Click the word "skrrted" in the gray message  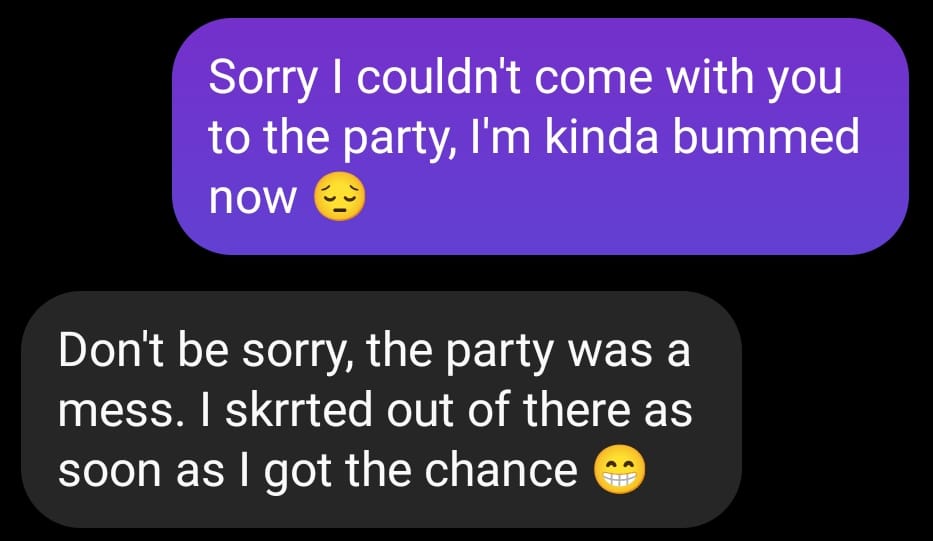[x=299, y=409]
